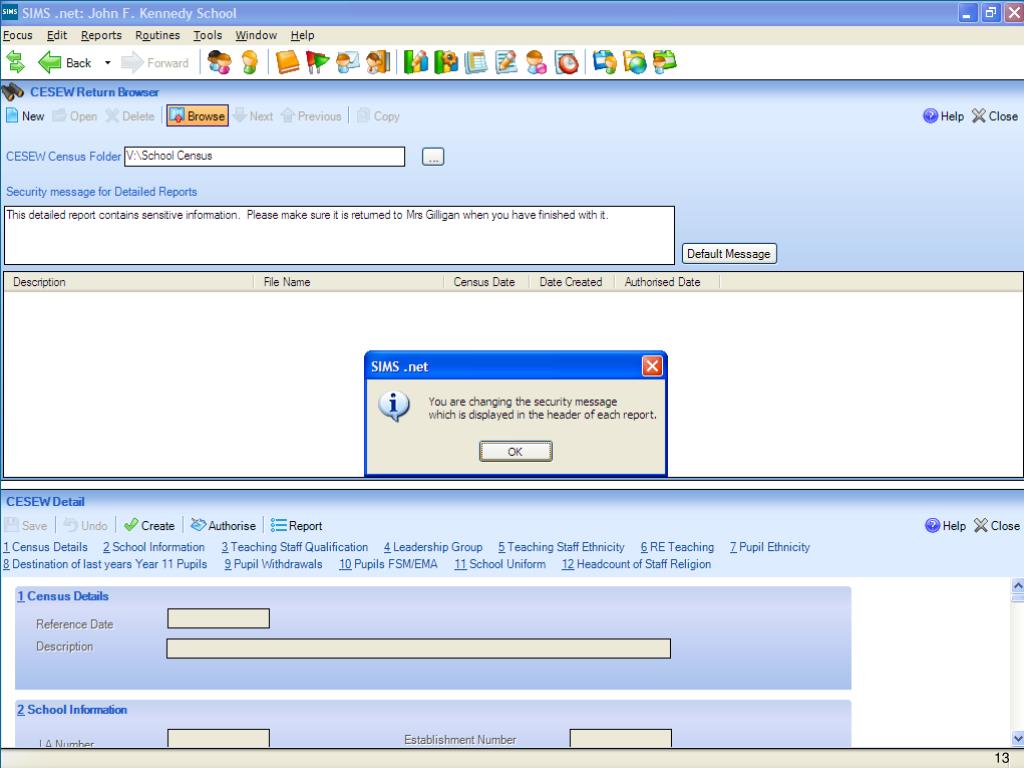Open the Help menu in the menu bar
Viewport: 1024px width, 768px height.
(302, 35)
